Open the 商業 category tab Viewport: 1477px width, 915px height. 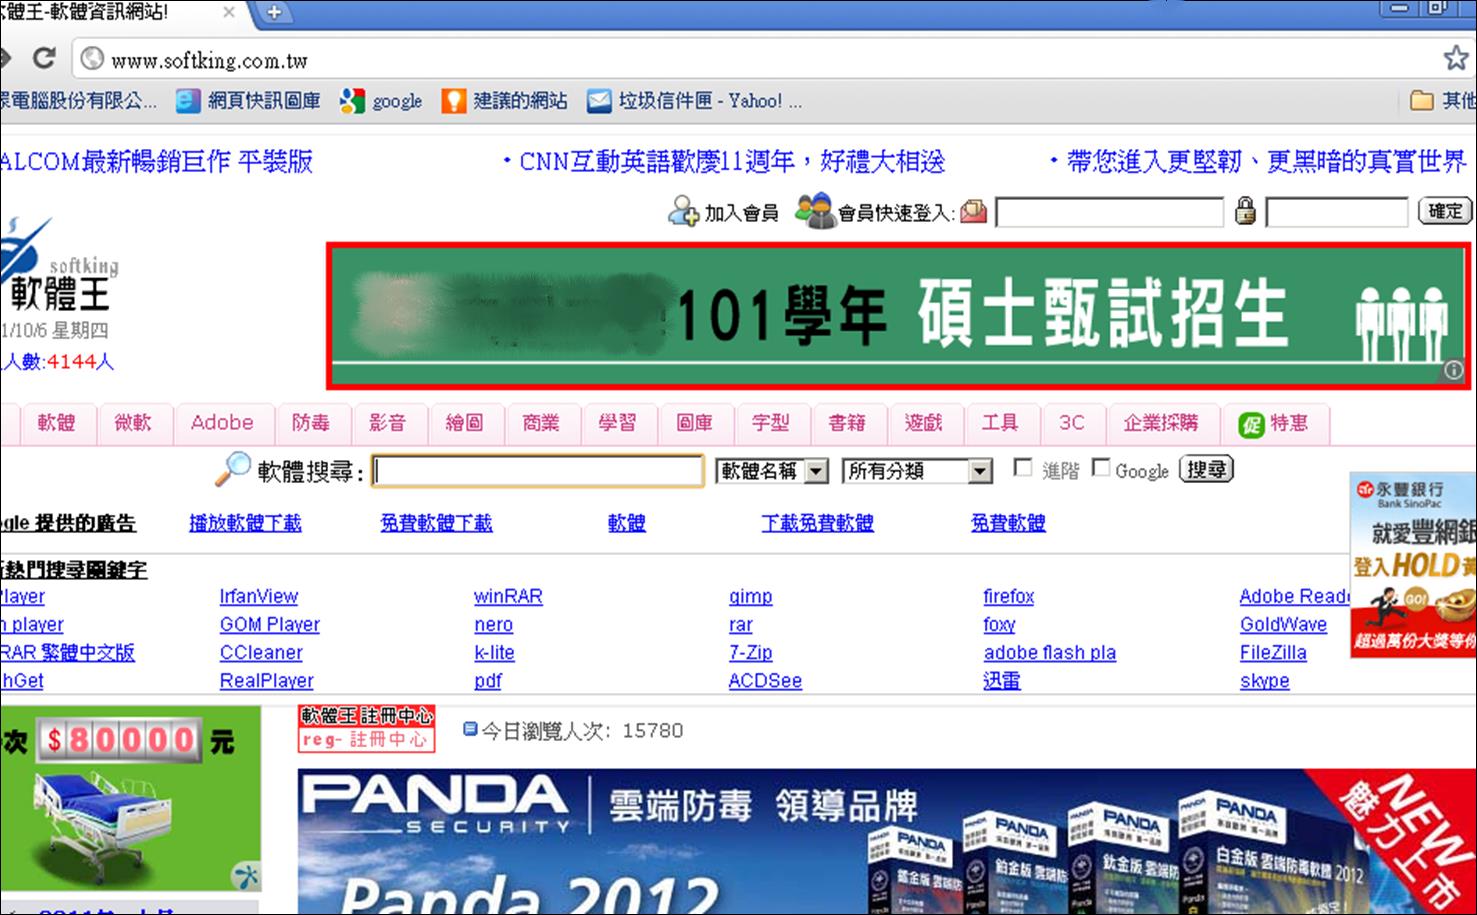click(x=541, y=423)
